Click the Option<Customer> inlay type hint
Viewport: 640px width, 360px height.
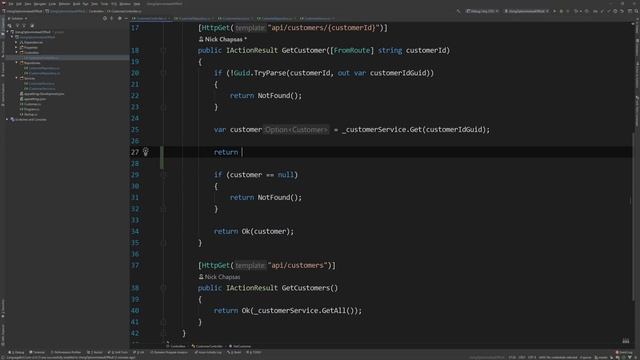[x=296, y=130]
